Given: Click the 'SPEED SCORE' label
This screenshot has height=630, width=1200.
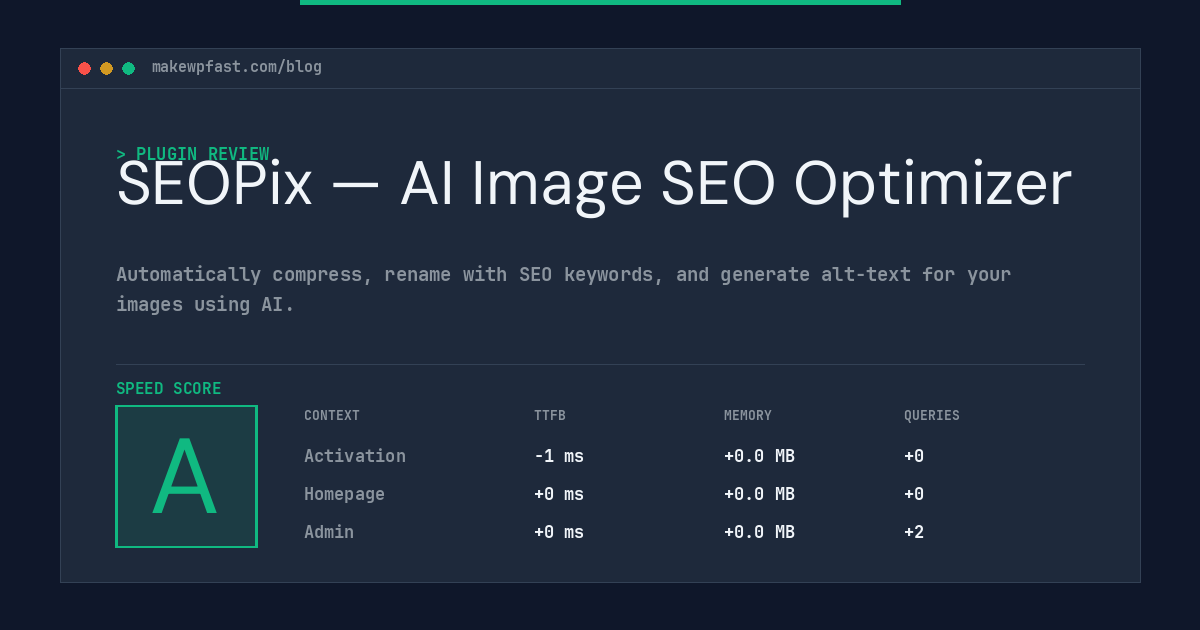Looking at the screenshot, I should pos(169,389).
